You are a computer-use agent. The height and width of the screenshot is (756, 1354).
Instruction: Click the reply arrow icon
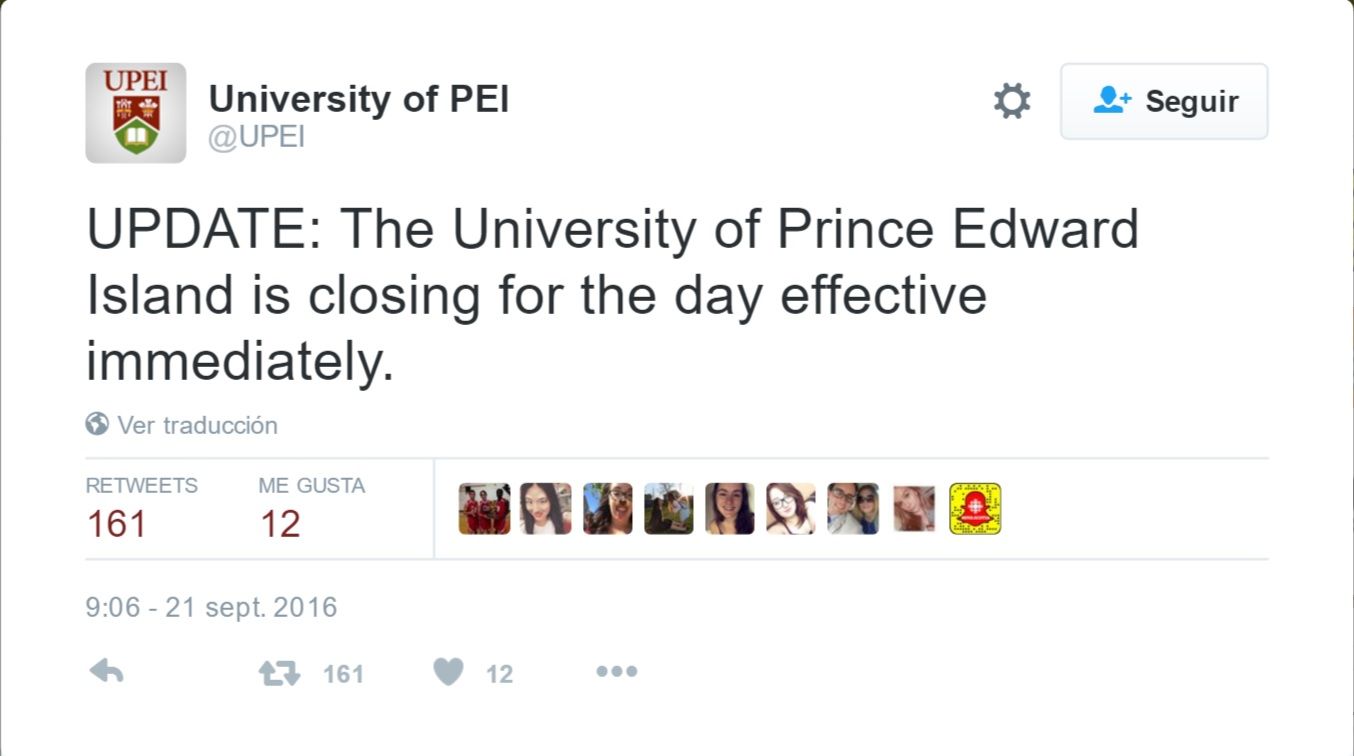(106, 672)
